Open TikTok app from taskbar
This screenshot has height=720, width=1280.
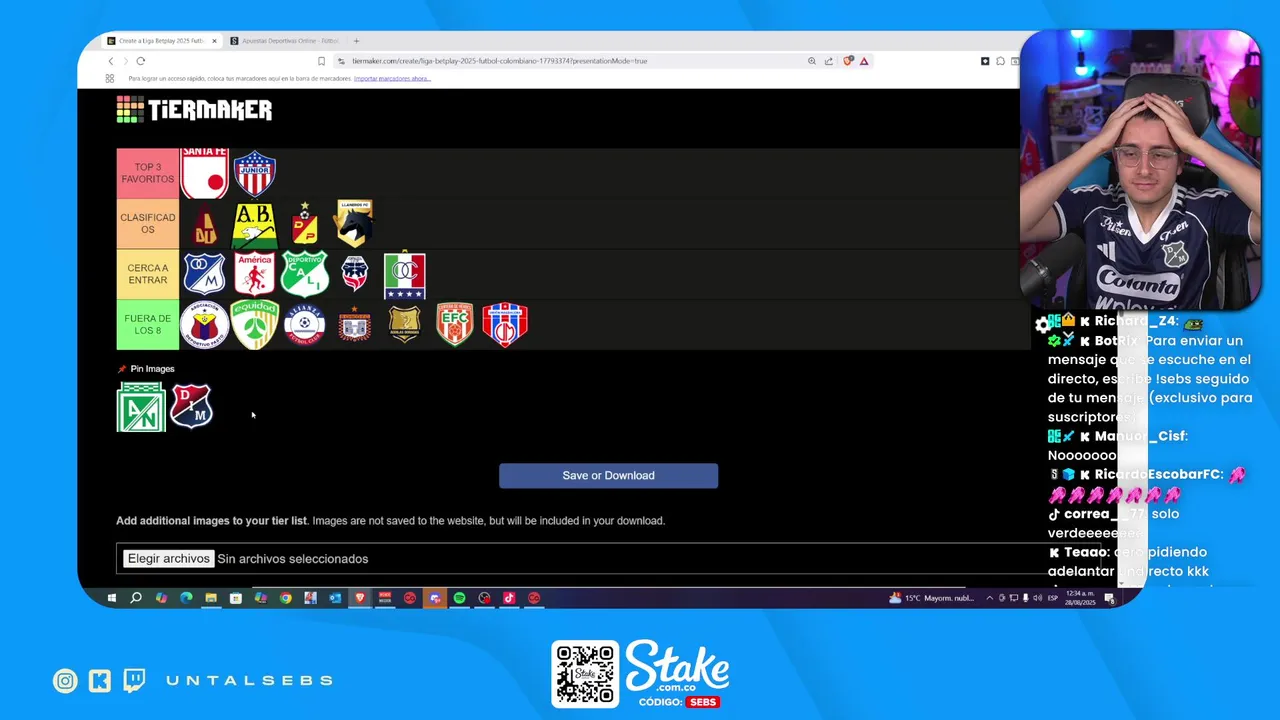click(x=509, y=598)
